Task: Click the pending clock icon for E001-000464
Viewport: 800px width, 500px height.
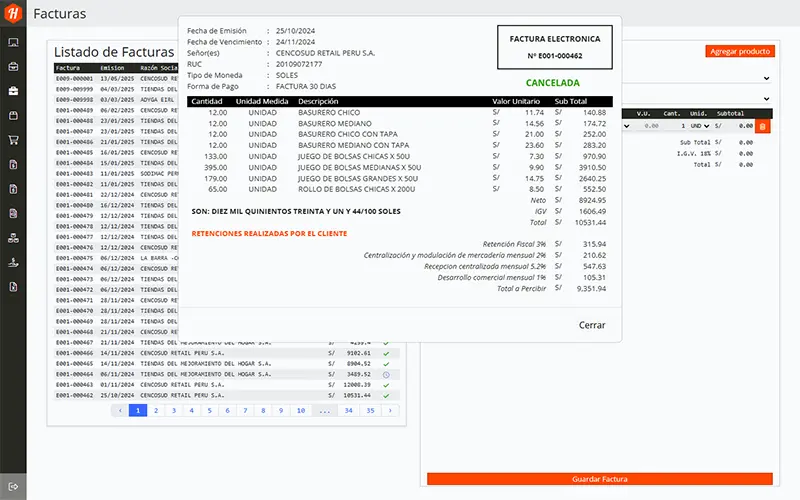Action: tap(386, 374)
